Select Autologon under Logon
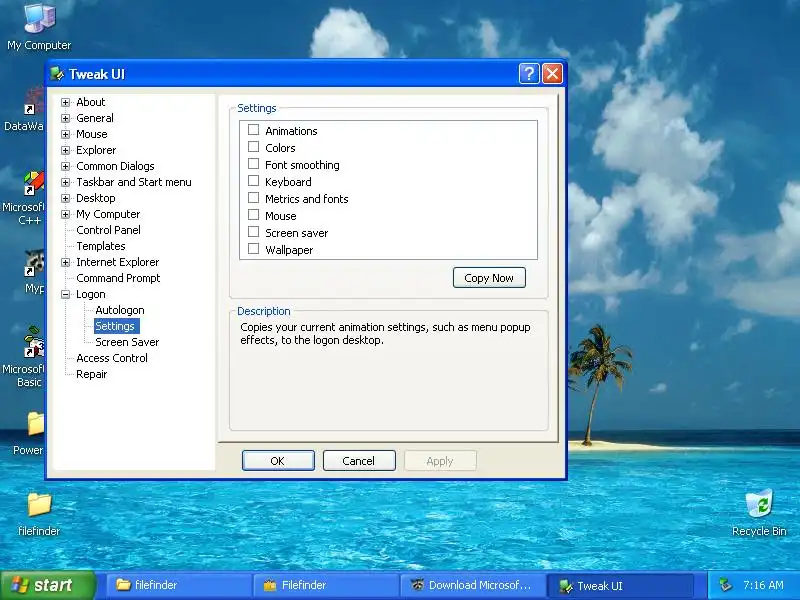The image size is (800, 600). pos(119,310)
